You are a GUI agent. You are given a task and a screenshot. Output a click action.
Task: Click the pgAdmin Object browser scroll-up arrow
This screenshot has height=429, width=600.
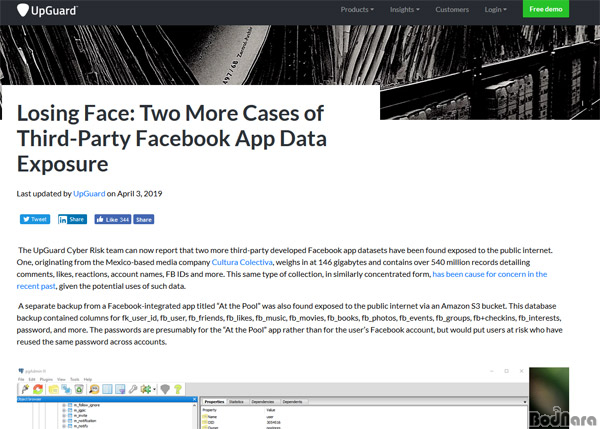tap(195, 405)
